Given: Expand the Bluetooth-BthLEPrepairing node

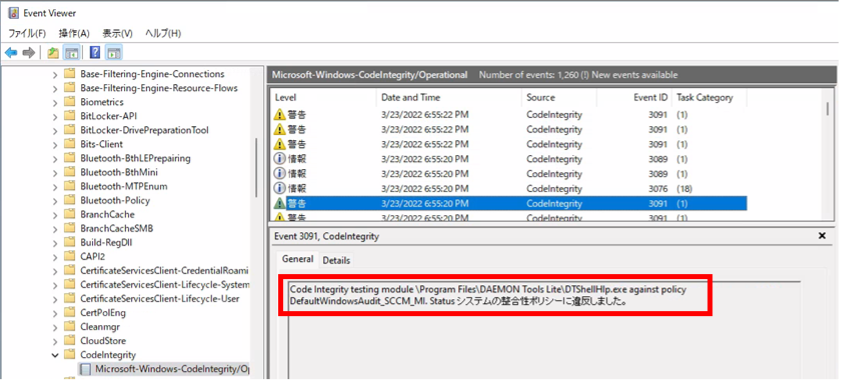Looking at the screenshot, I should coord(55,158).
